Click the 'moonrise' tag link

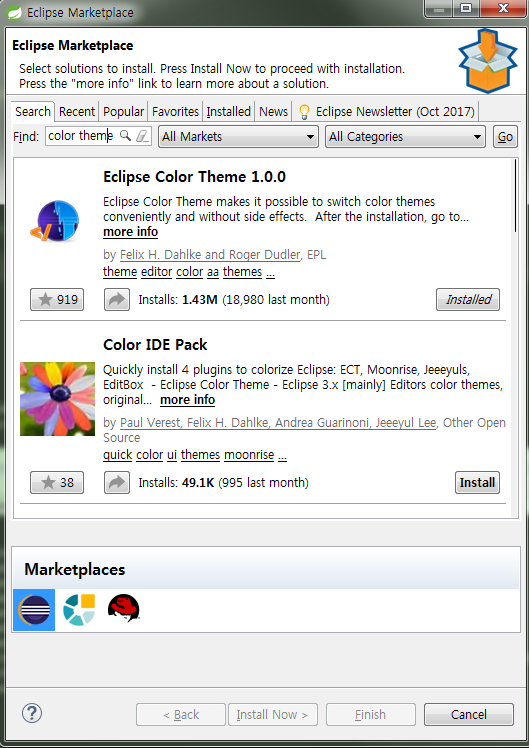coord(249,455)
